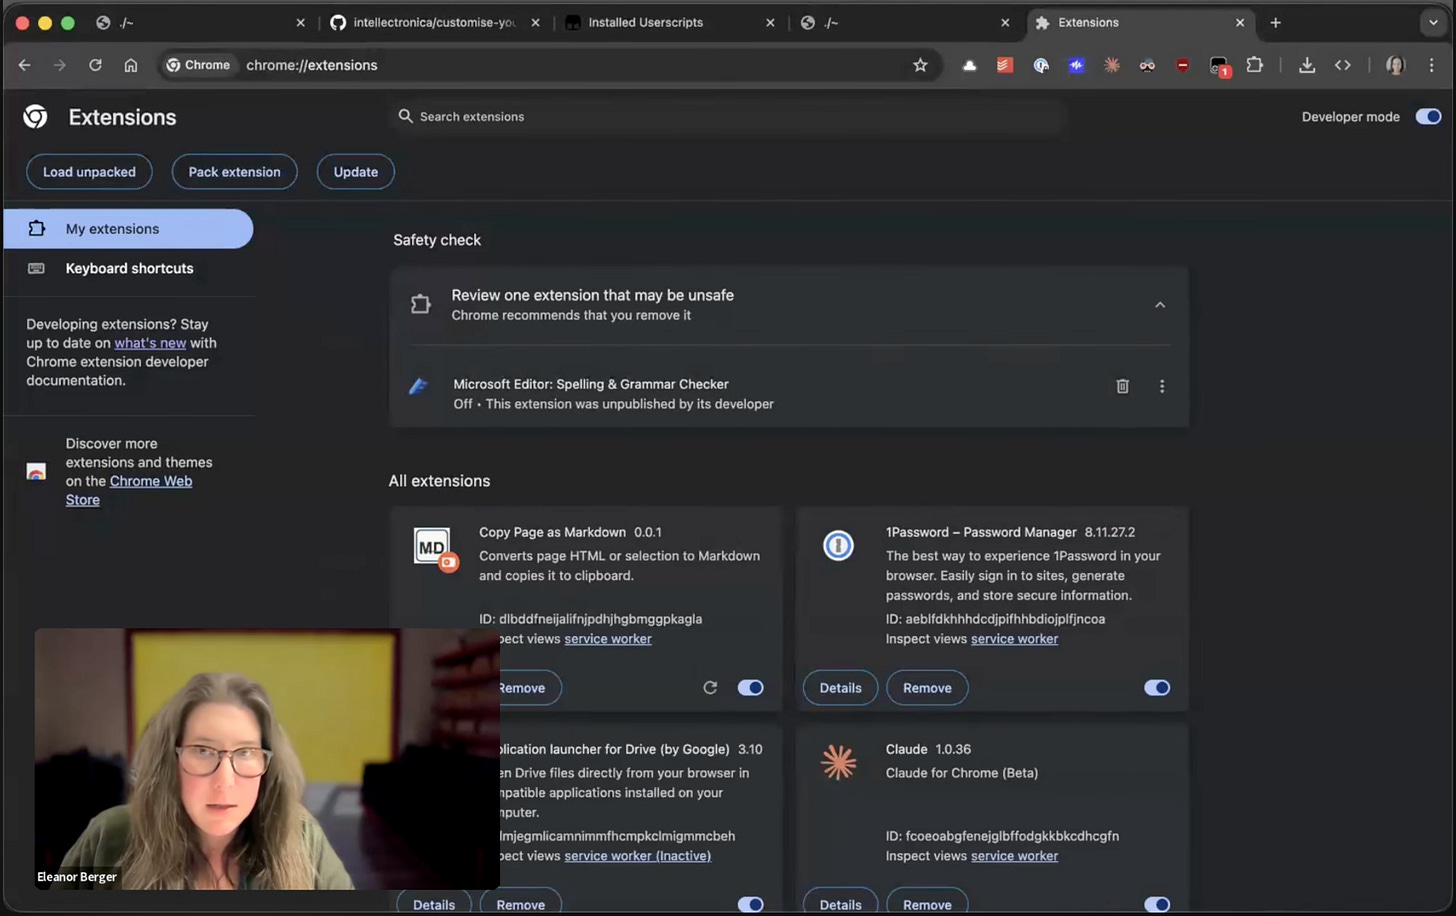Click the Update button
The image size is (1456, 916).
356,172
